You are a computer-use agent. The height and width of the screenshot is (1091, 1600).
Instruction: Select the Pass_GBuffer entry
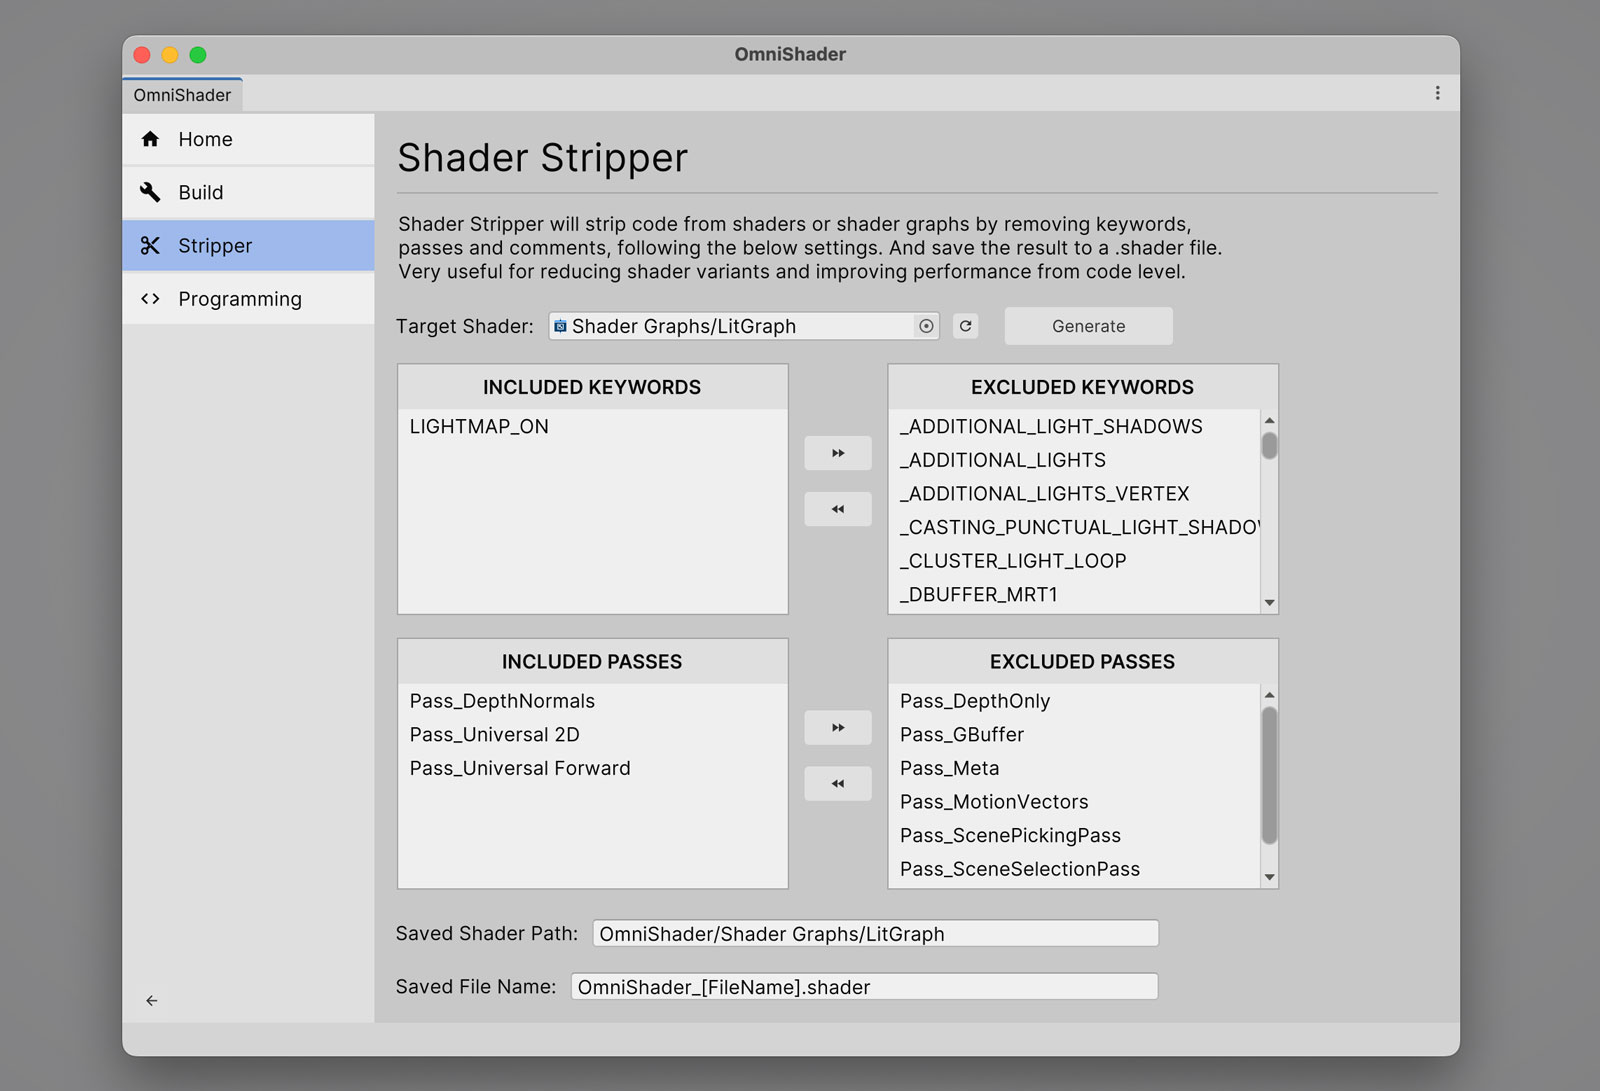coord(1074,734)
